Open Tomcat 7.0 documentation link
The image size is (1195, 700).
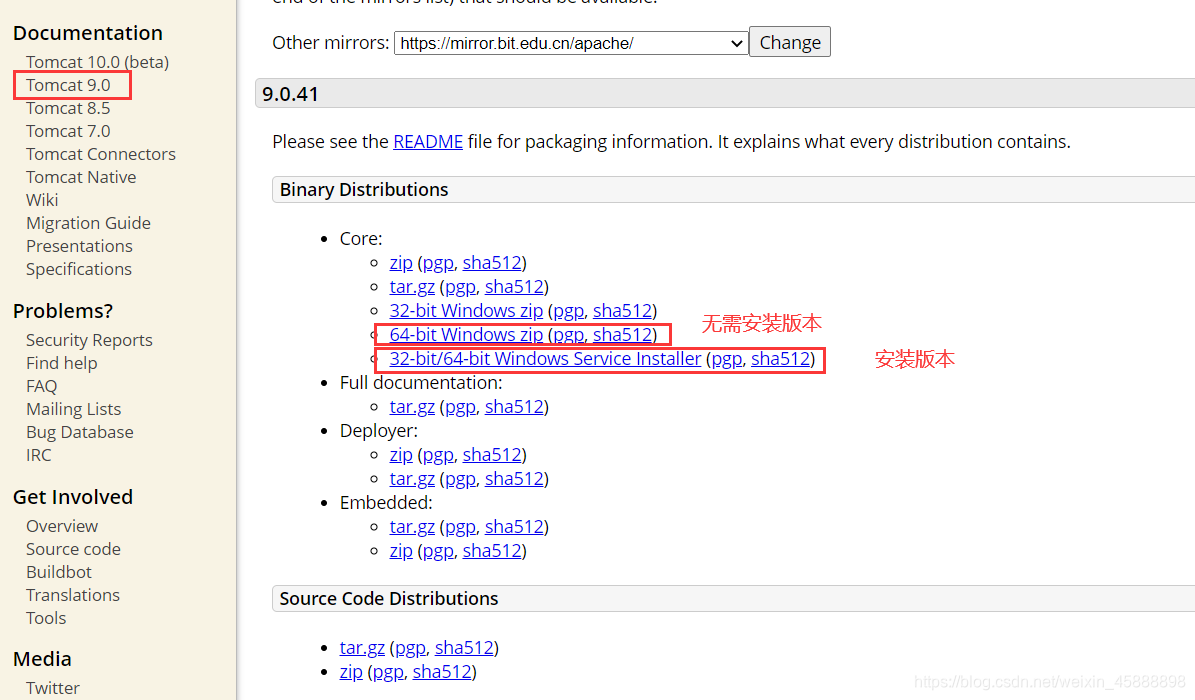click(68, 131)
